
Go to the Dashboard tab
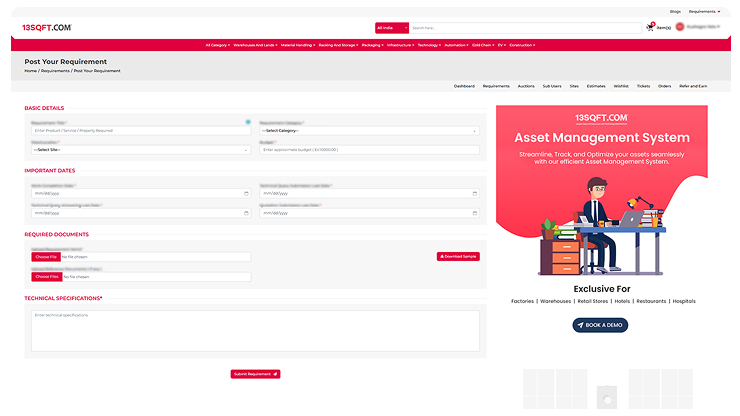(464, 86)
